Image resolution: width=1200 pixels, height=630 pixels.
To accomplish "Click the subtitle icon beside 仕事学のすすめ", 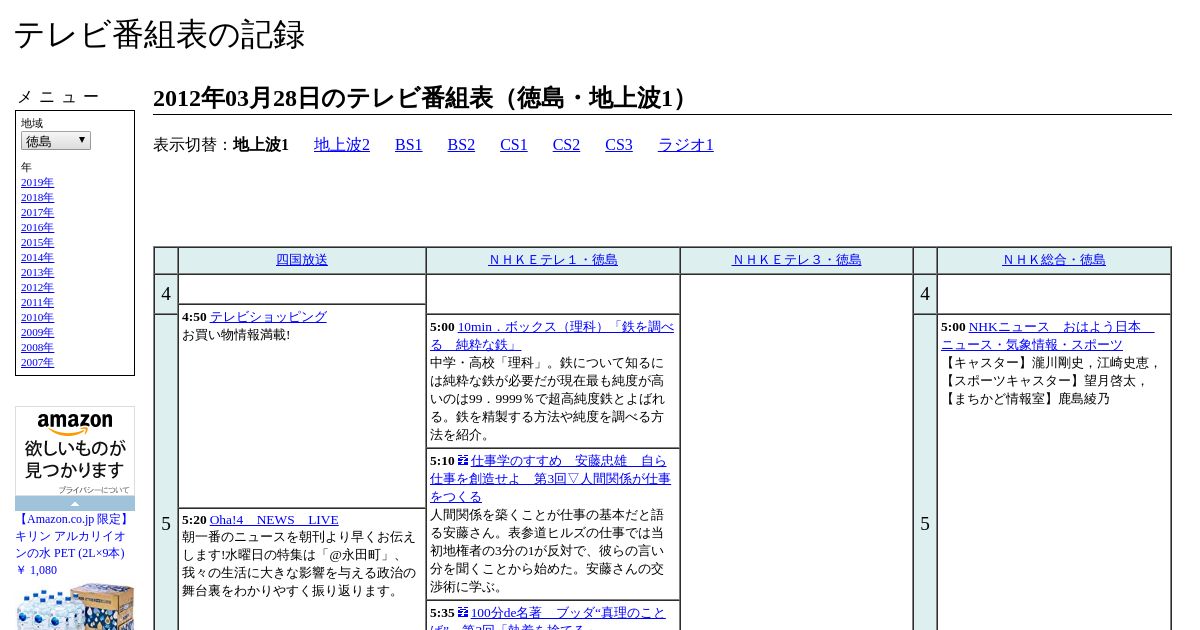I will 463,461.
